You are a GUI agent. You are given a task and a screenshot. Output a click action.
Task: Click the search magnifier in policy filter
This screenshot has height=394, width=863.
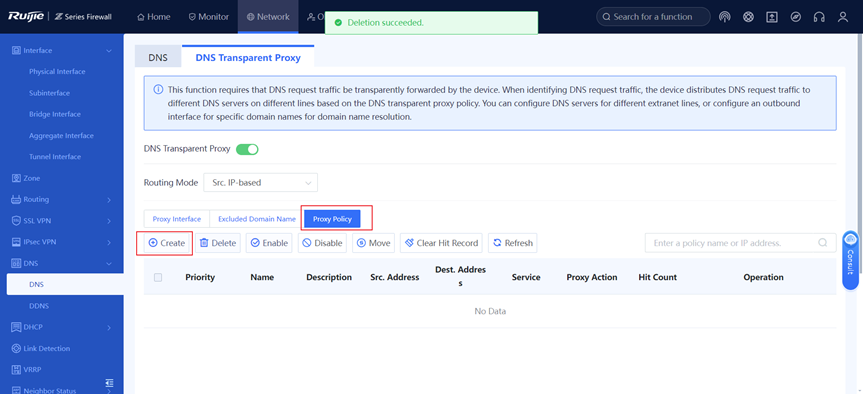823,243
